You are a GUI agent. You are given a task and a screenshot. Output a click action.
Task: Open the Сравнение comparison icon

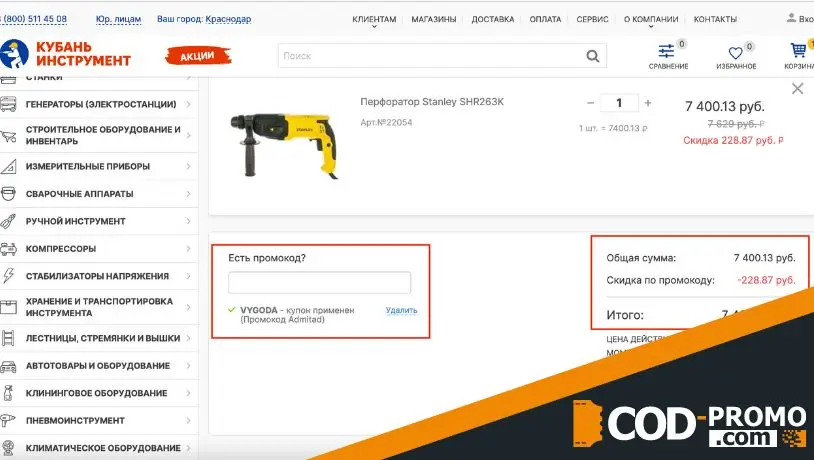(667, 54)
